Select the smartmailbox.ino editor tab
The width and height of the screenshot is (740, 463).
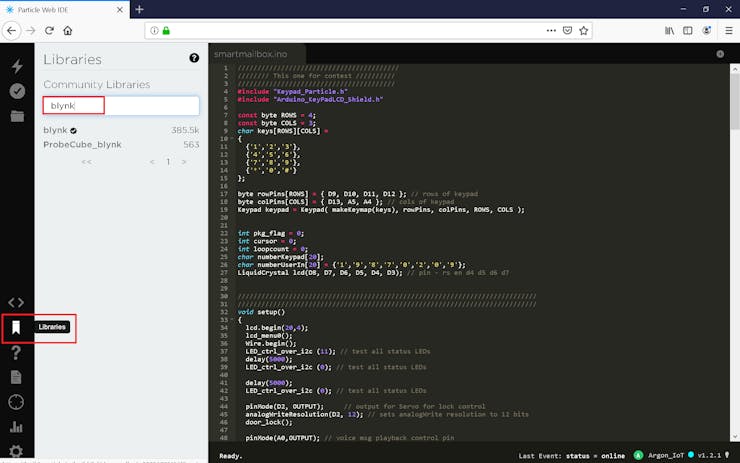(257, 54)
